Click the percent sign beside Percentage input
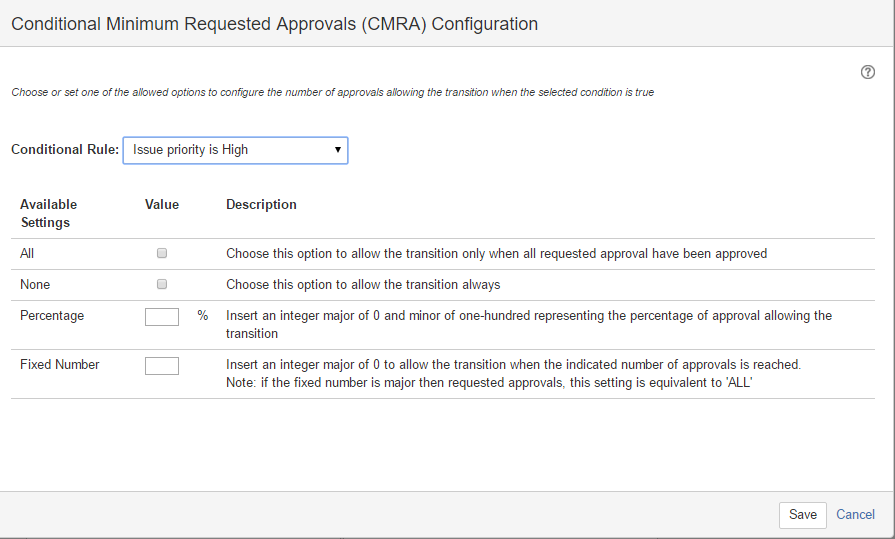 (203, 316)
